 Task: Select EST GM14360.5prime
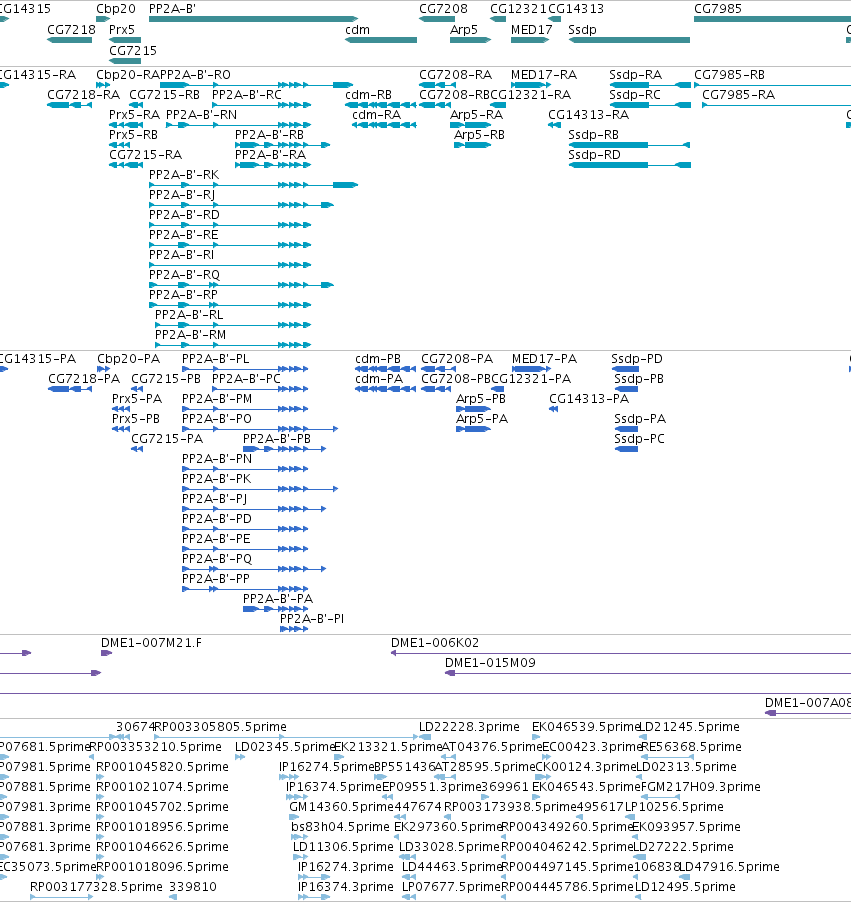click(x=340, y=807)
